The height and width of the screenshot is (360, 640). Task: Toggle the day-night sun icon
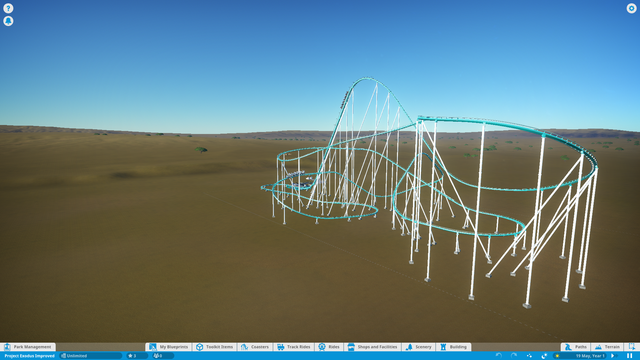click(557, 356)
